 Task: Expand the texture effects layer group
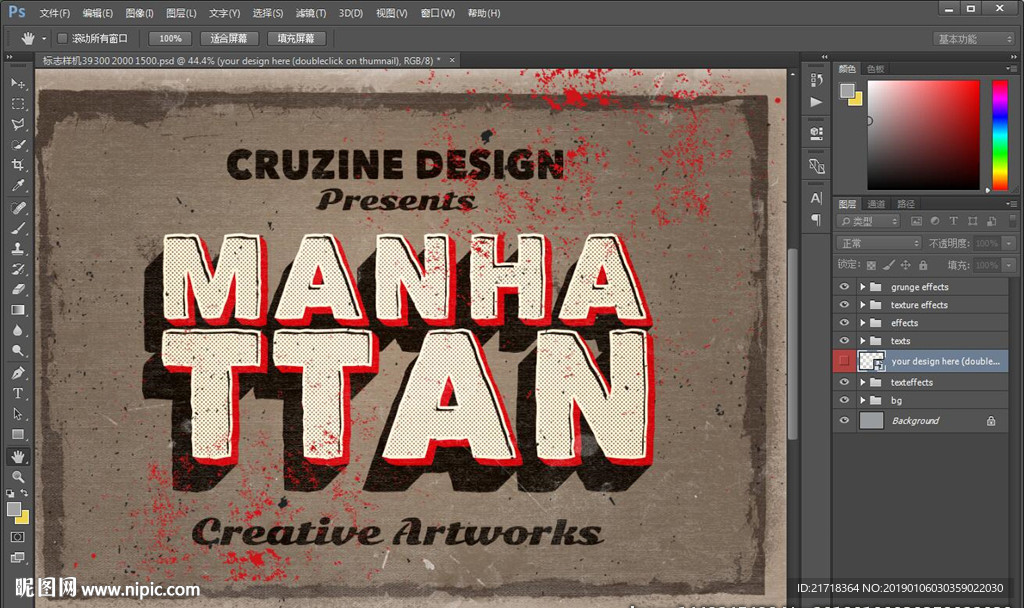[862, 305]
